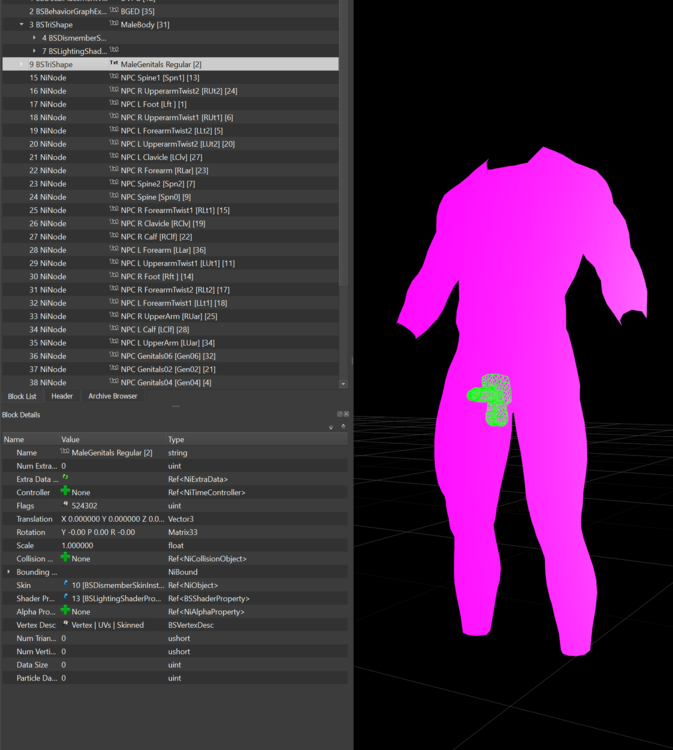The width and height of the screenshot is (673, 750).
Task: Expand the 4 BSDismemberSkinInstance child node
Action: click(34, 37)
